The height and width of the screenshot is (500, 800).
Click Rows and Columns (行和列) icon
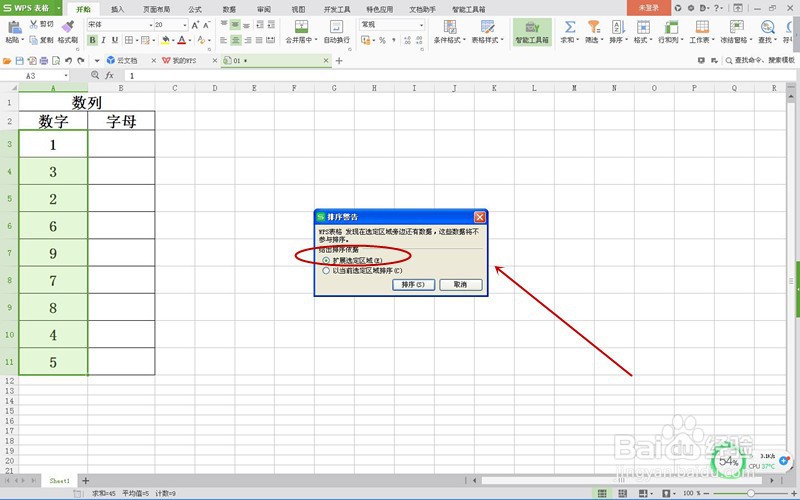(x=670, y=27)
